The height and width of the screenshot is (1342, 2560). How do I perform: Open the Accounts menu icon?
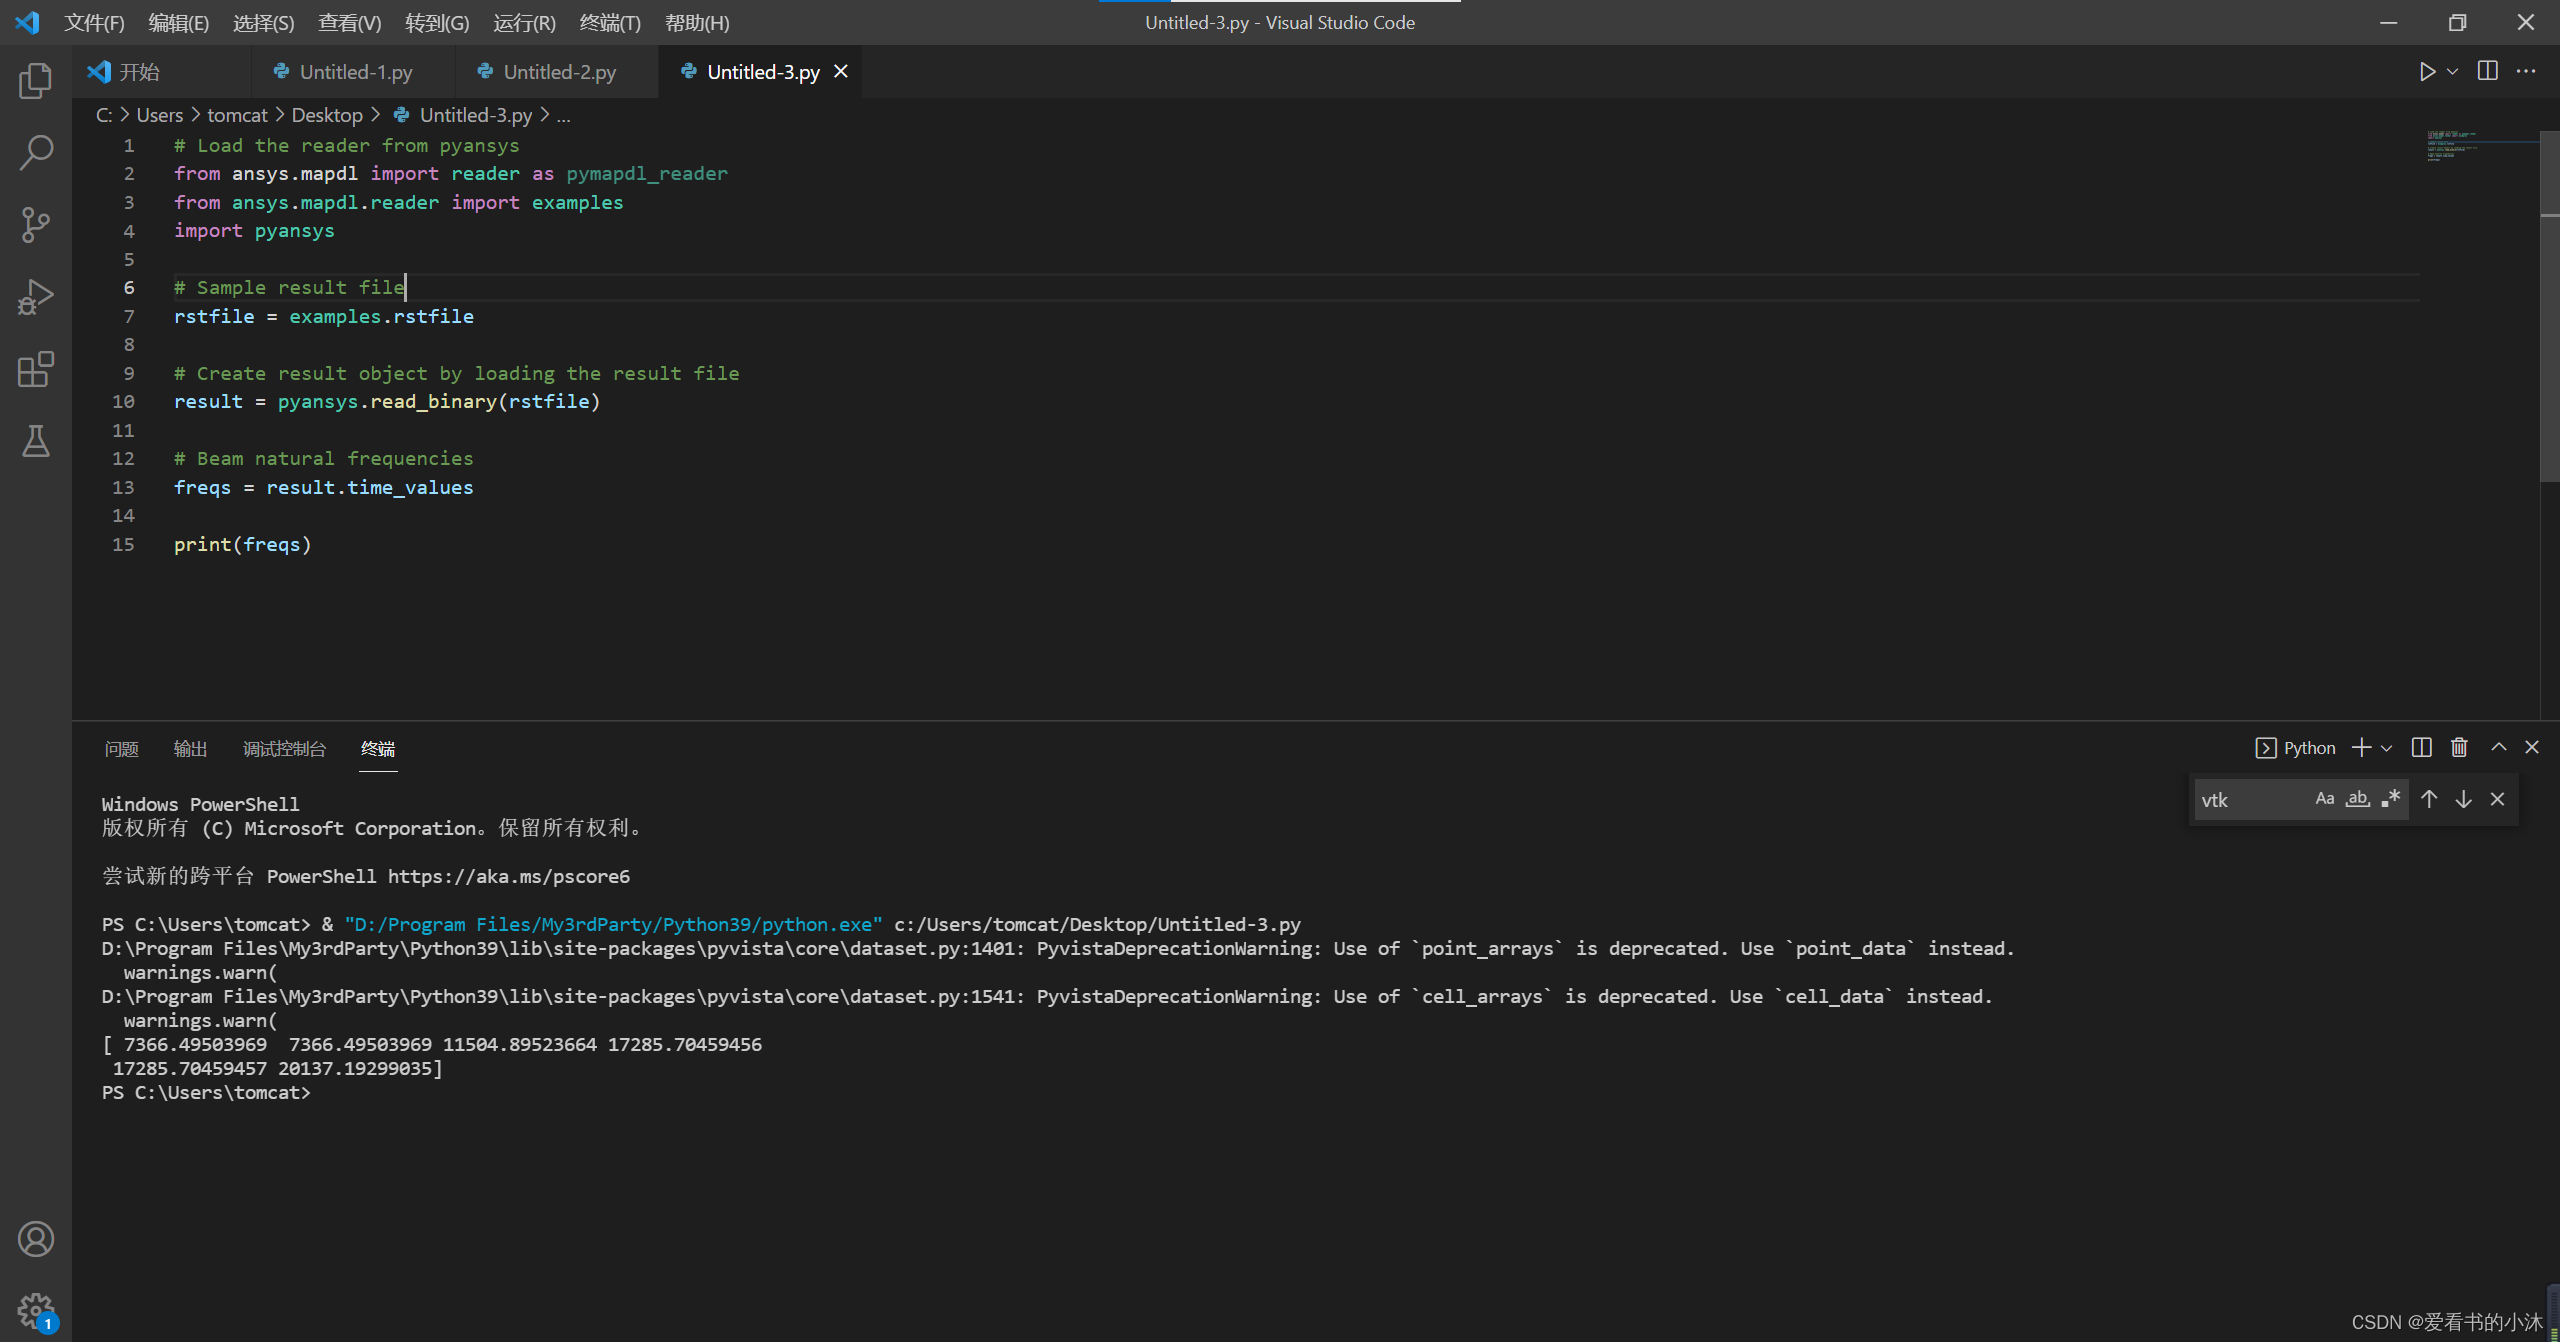point(36,1239)
